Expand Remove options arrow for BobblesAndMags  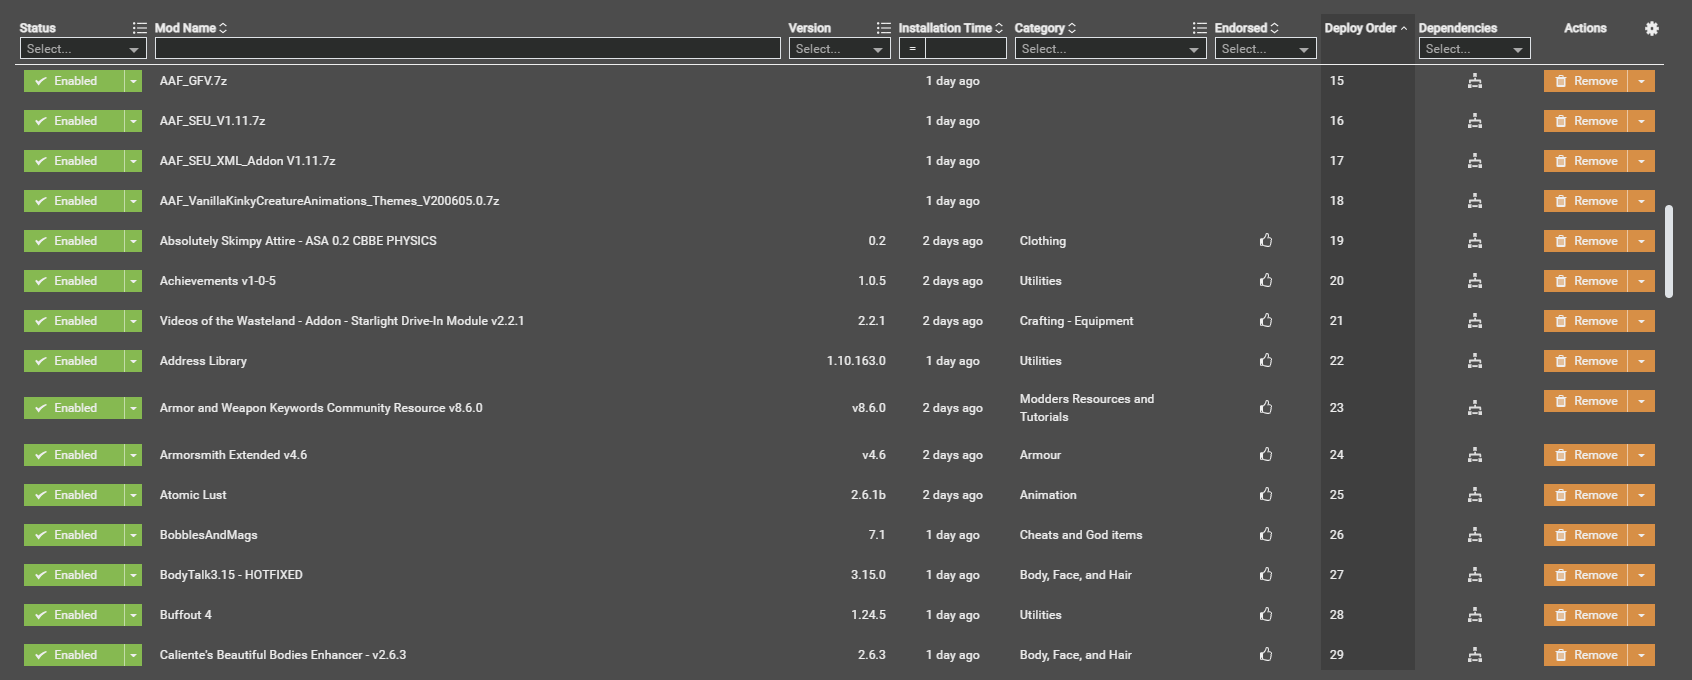click(x=1641, y=535)
